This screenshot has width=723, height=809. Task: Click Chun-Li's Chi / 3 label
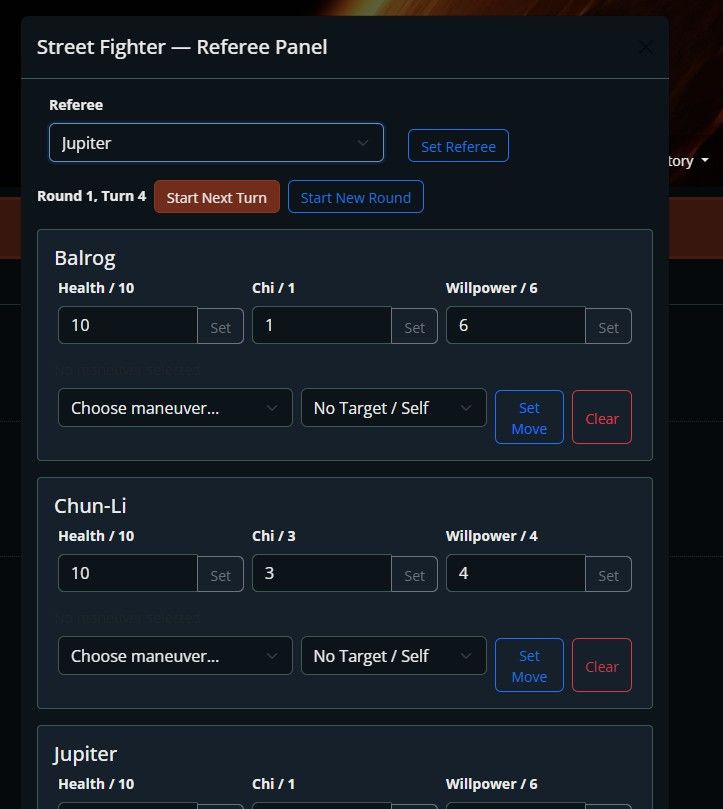(x=274, y=536)
